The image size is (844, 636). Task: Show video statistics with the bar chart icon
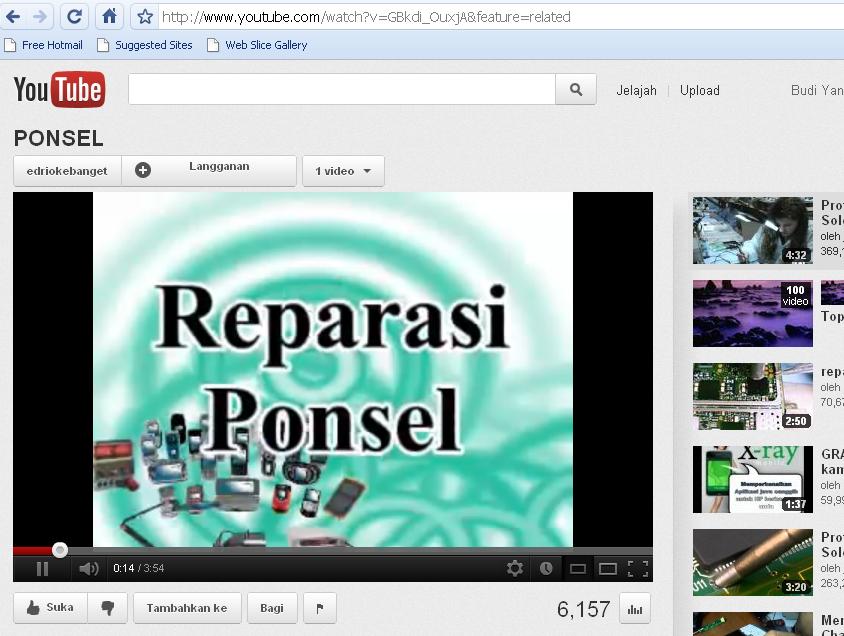click(x=635, y=609)
